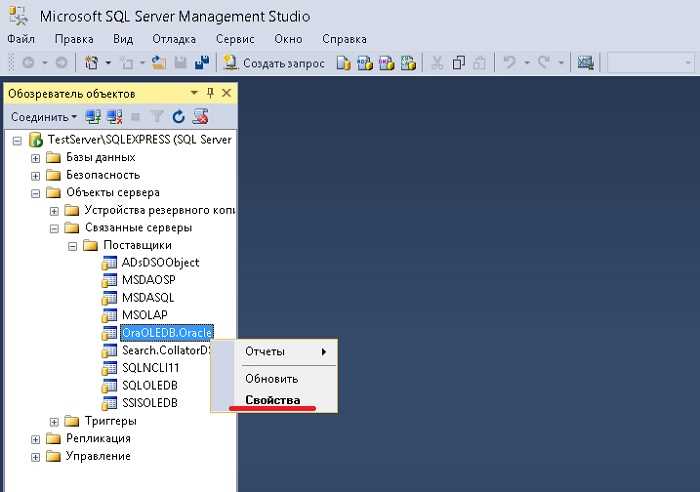Viewport: 700px width, 492px height.
Task: Select the Базы данных tree label
Action: pos(101,157)
